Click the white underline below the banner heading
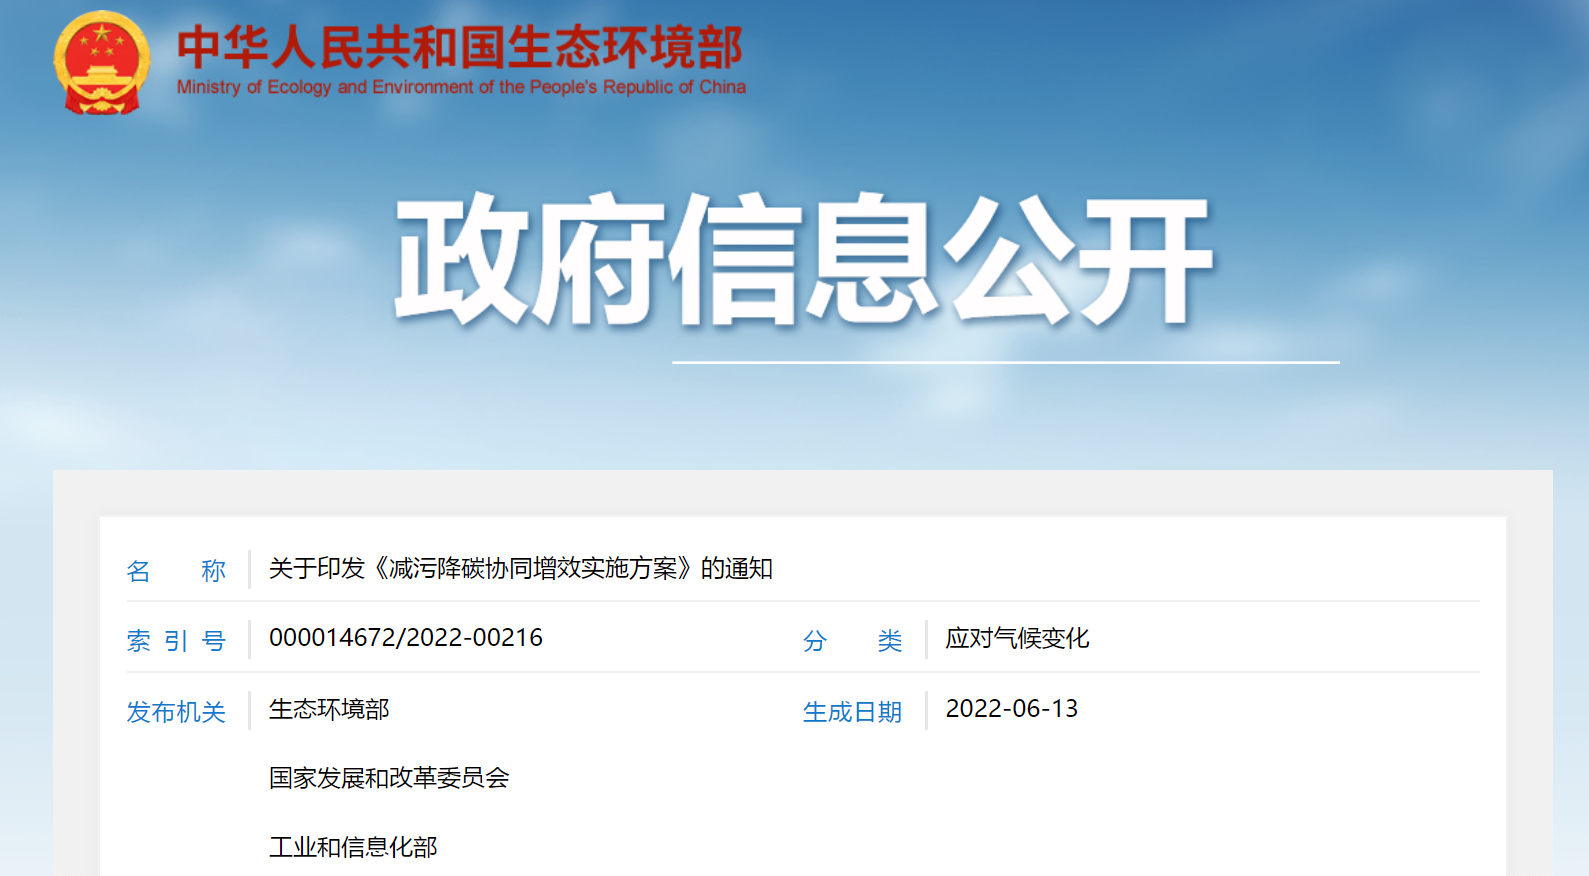 (x=1005, y=362)
